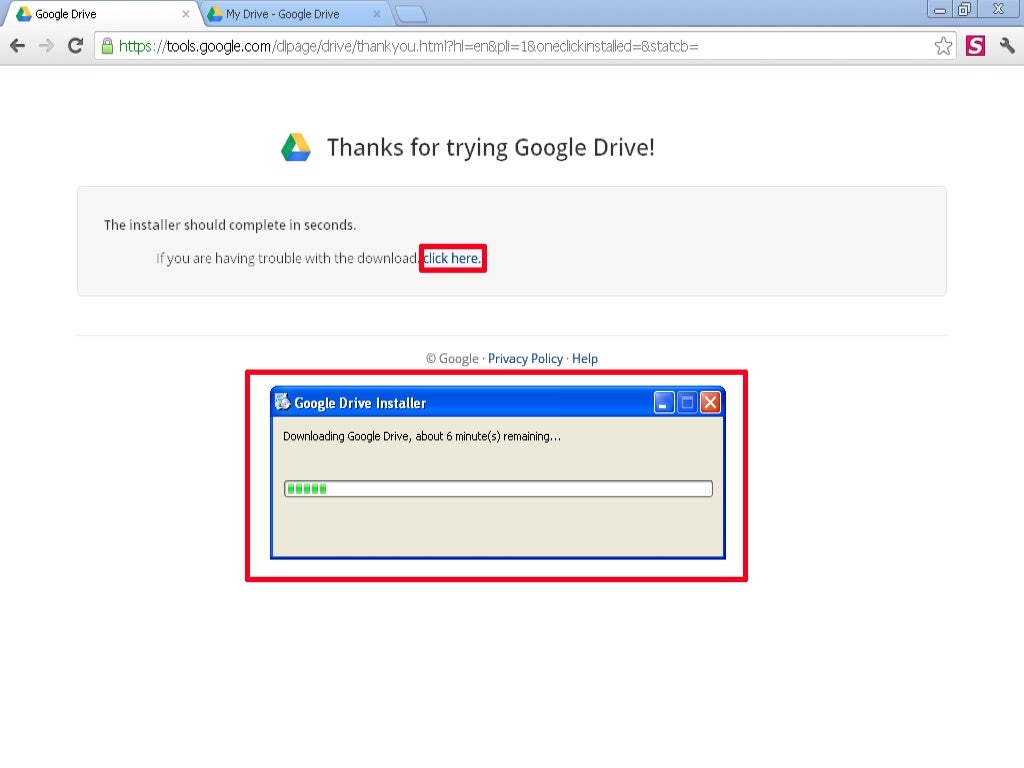Click the installer download progress bar
The width and height of the screenshot is (1024, 768).
498,488
